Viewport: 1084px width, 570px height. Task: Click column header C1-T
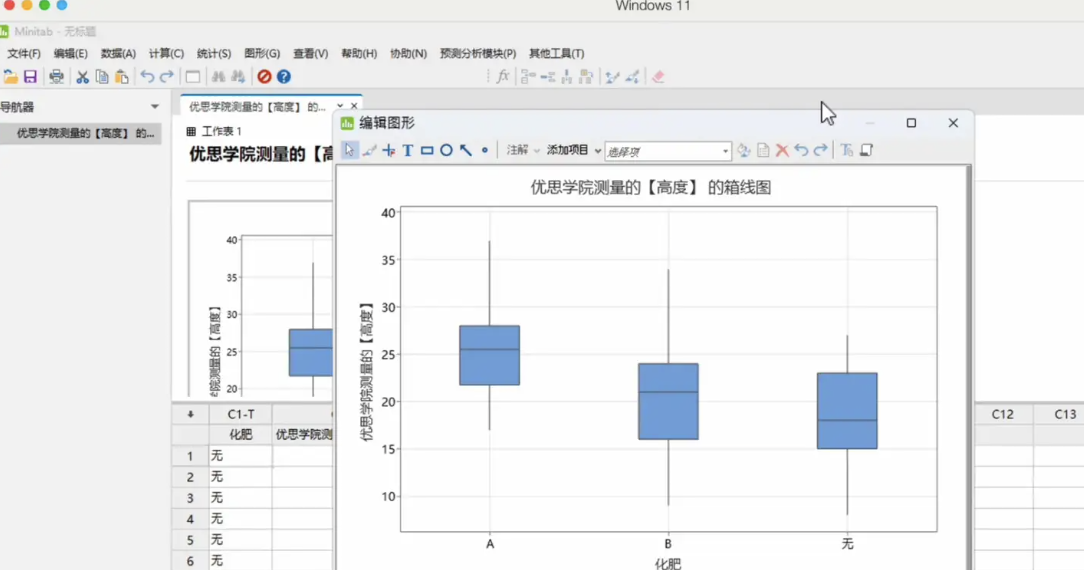point(241,414)
